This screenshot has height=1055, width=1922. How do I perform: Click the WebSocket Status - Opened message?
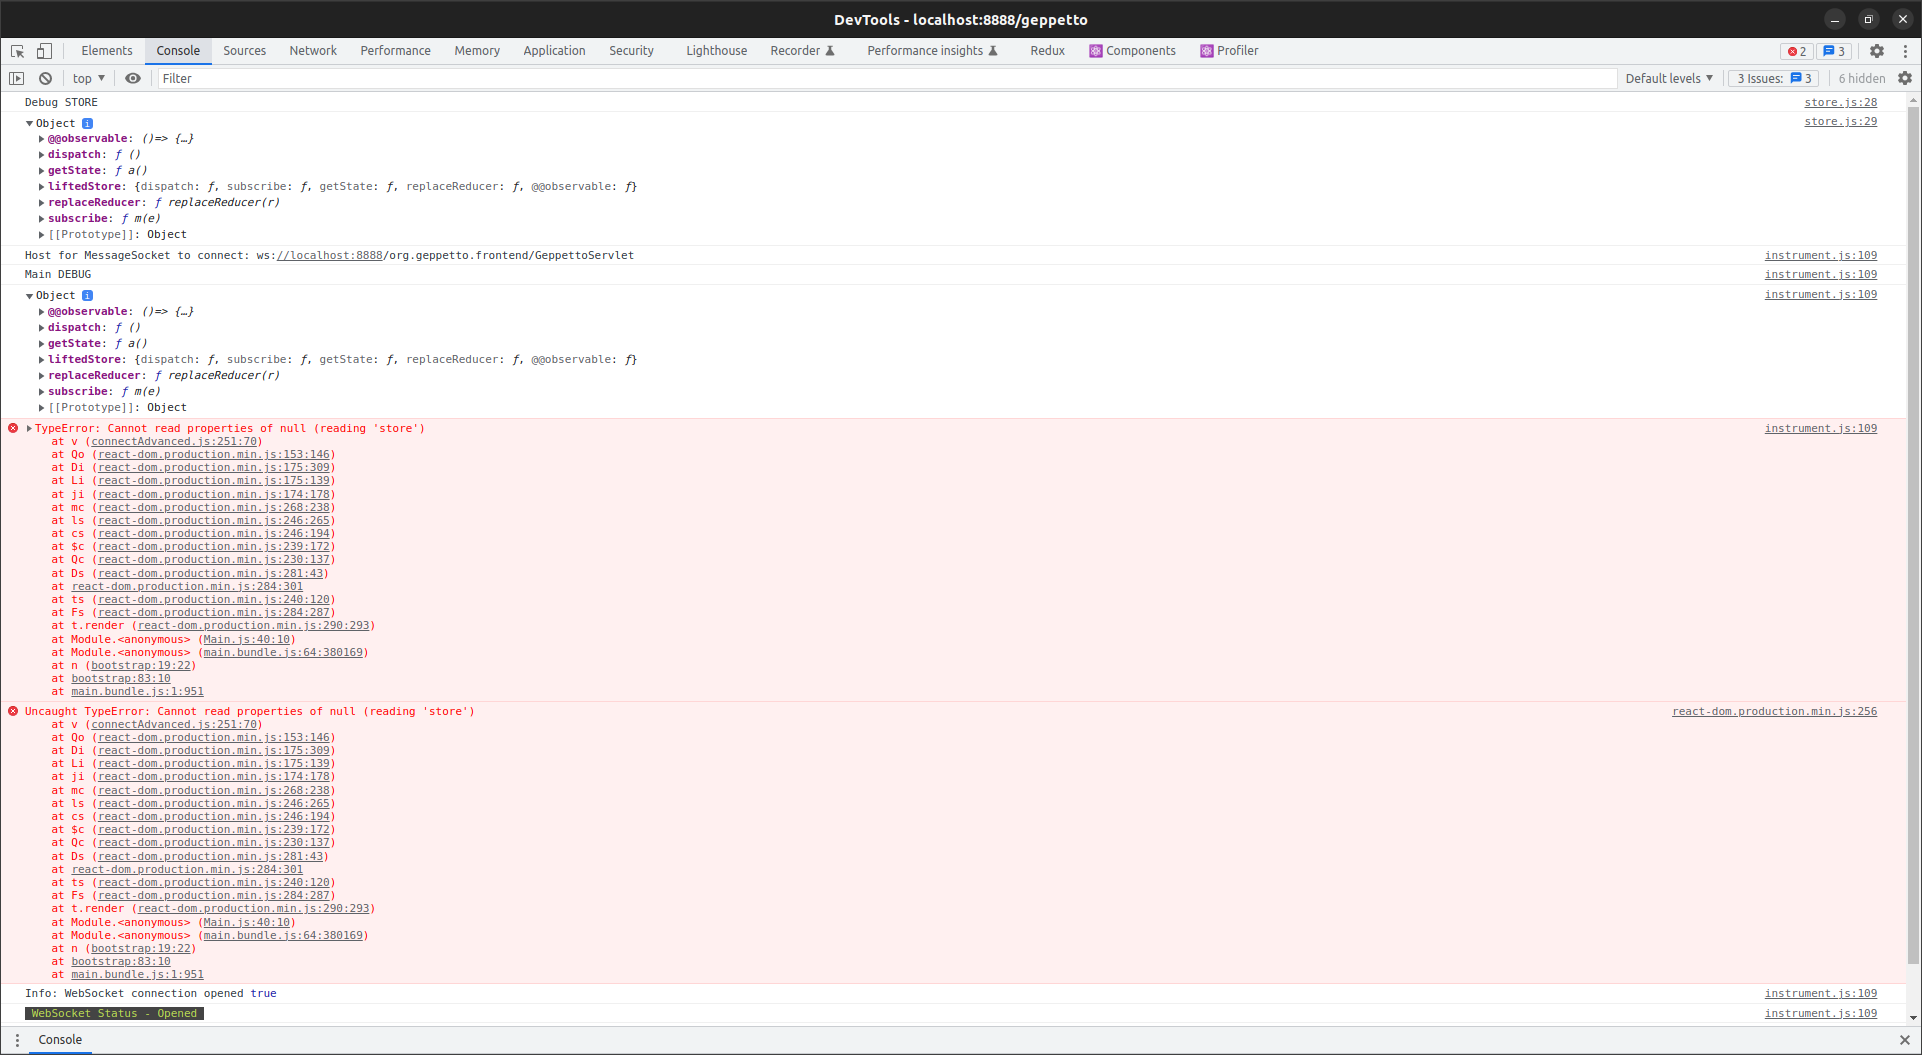click(114, 1013)
